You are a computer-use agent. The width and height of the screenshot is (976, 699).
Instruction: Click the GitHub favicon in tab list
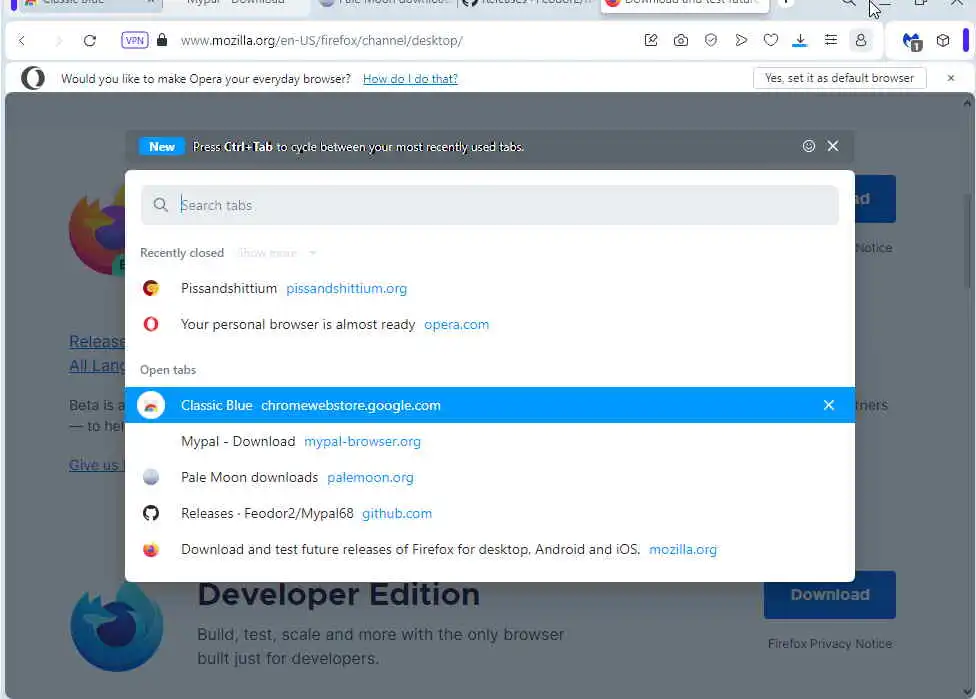click(x=151, y=513)
